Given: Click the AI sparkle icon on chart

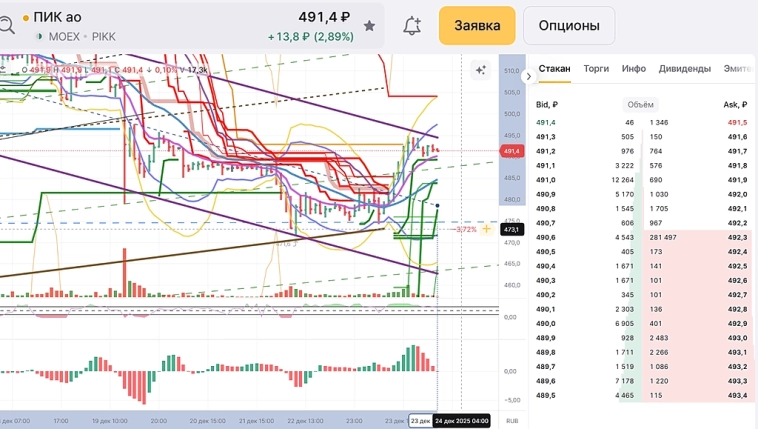Looking at the screenshot, I should (481, 70).
